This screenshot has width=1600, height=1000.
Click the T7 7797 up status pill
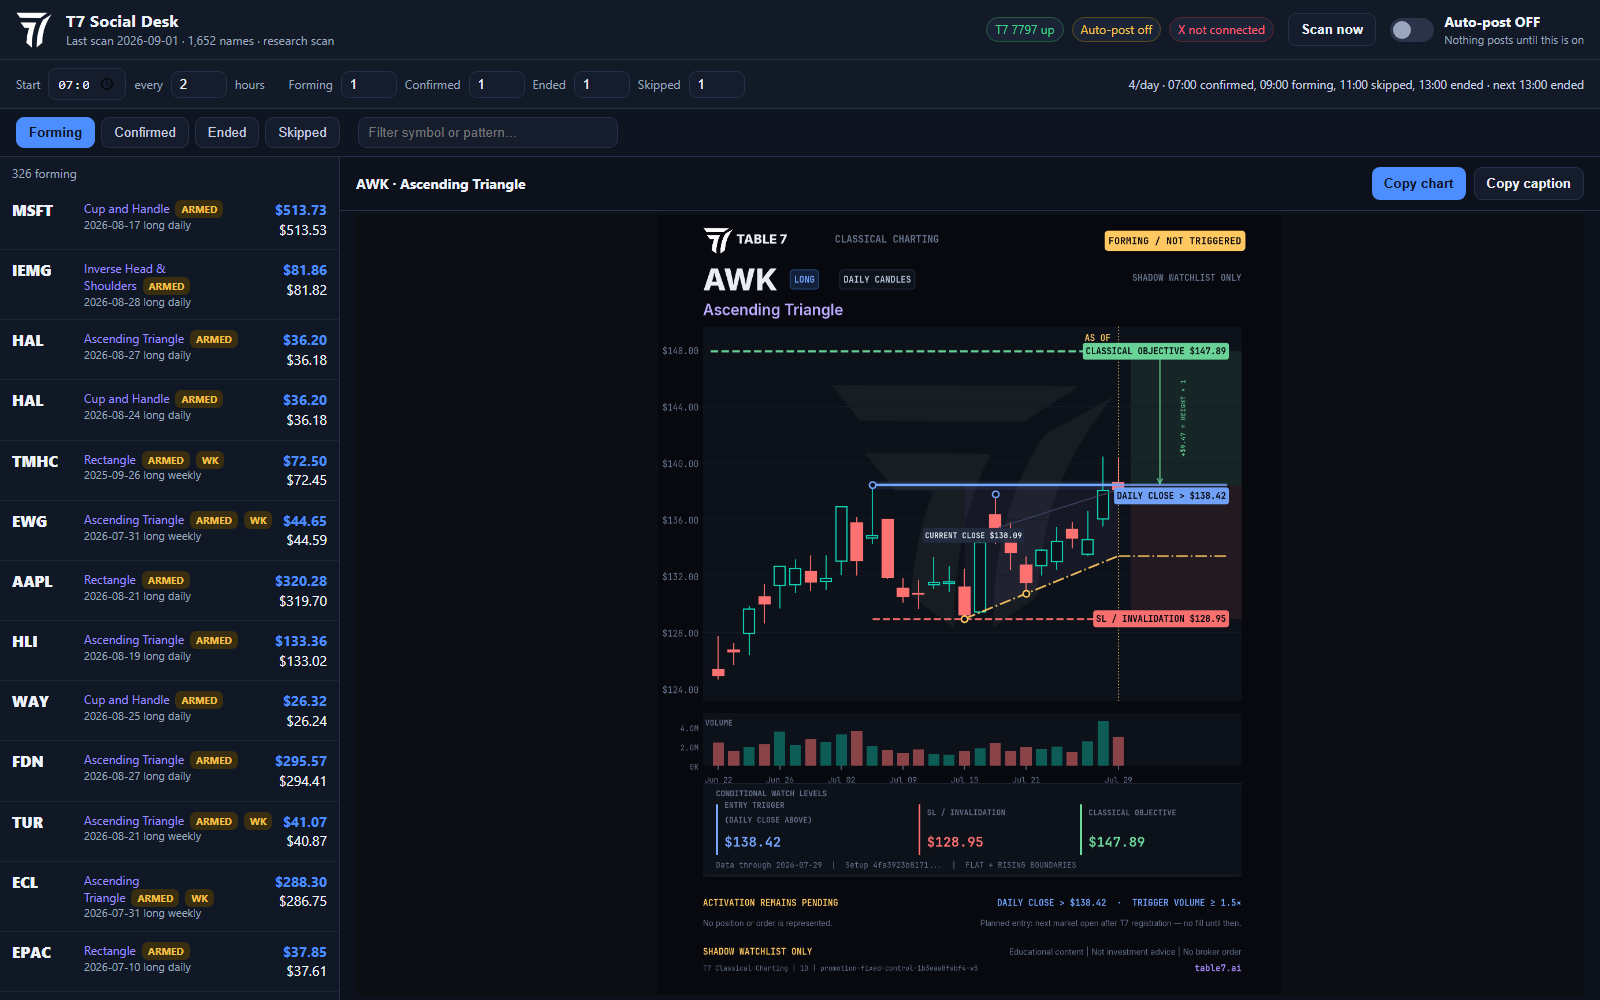[1025, 30]
